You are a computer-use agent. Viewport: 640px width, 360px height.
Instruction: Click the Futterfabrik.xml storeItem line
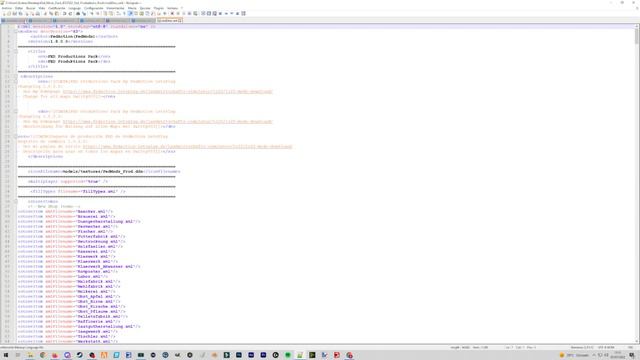(71, 236)
